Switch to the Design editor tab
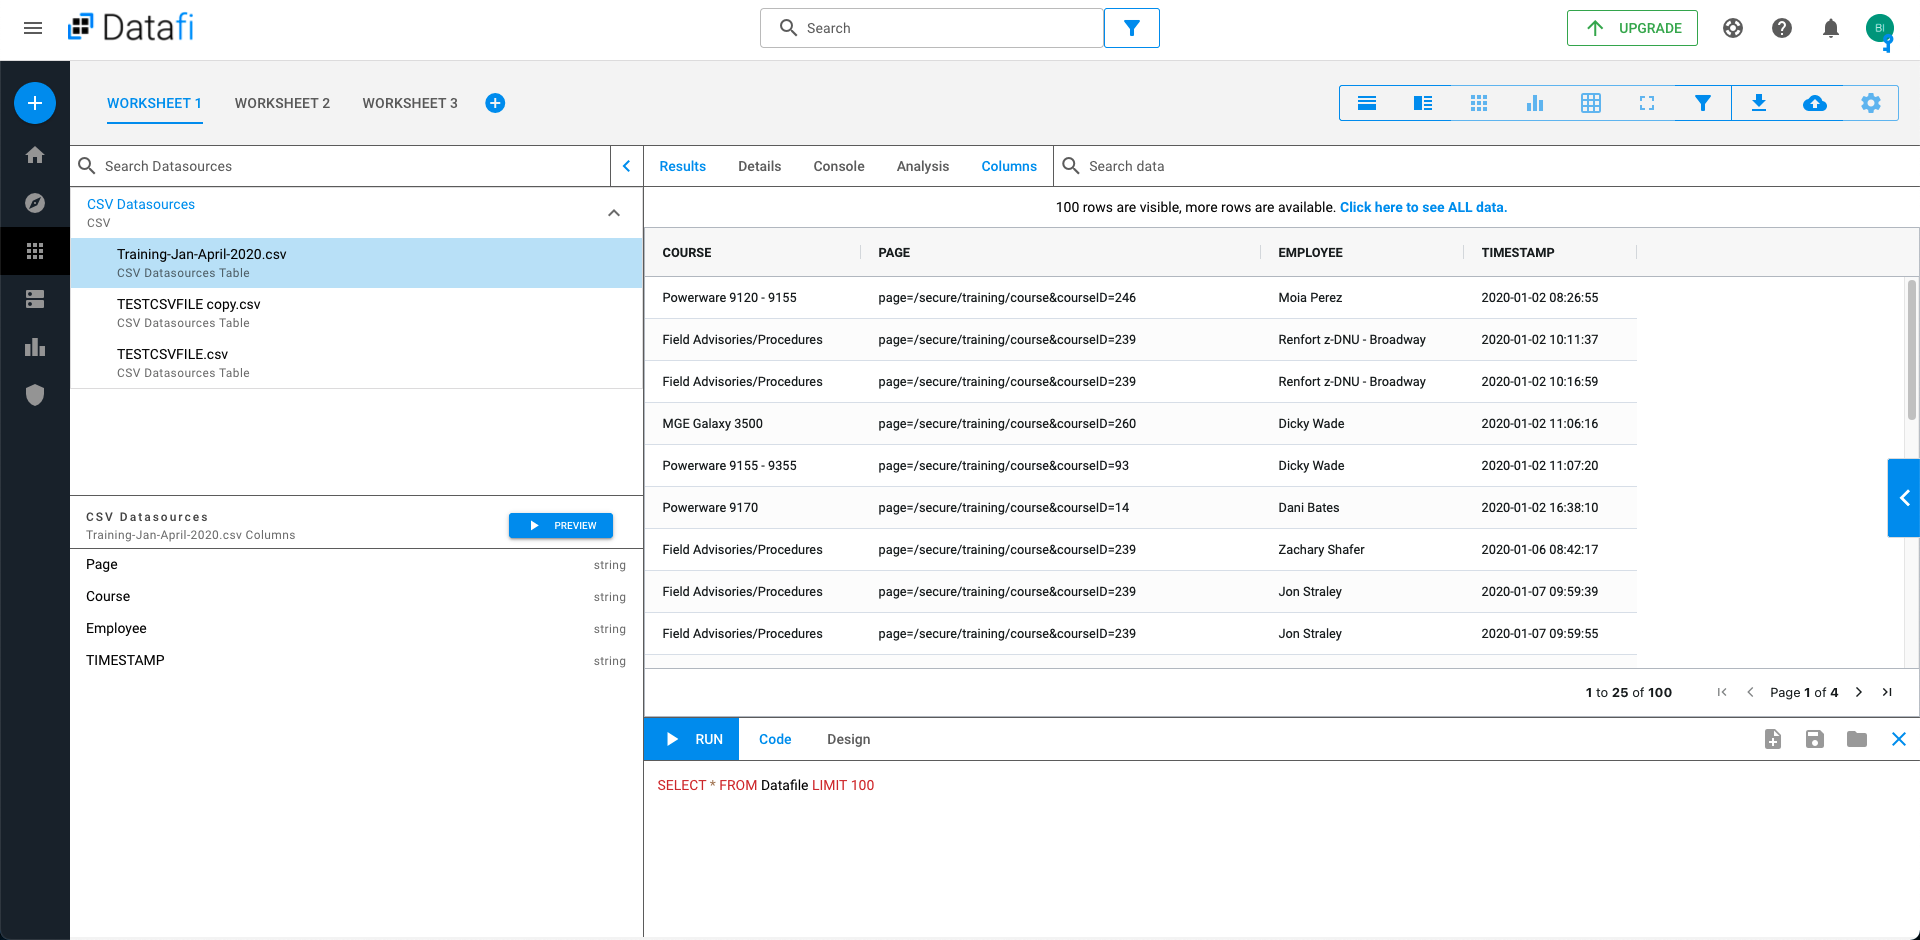 (849, 739)
